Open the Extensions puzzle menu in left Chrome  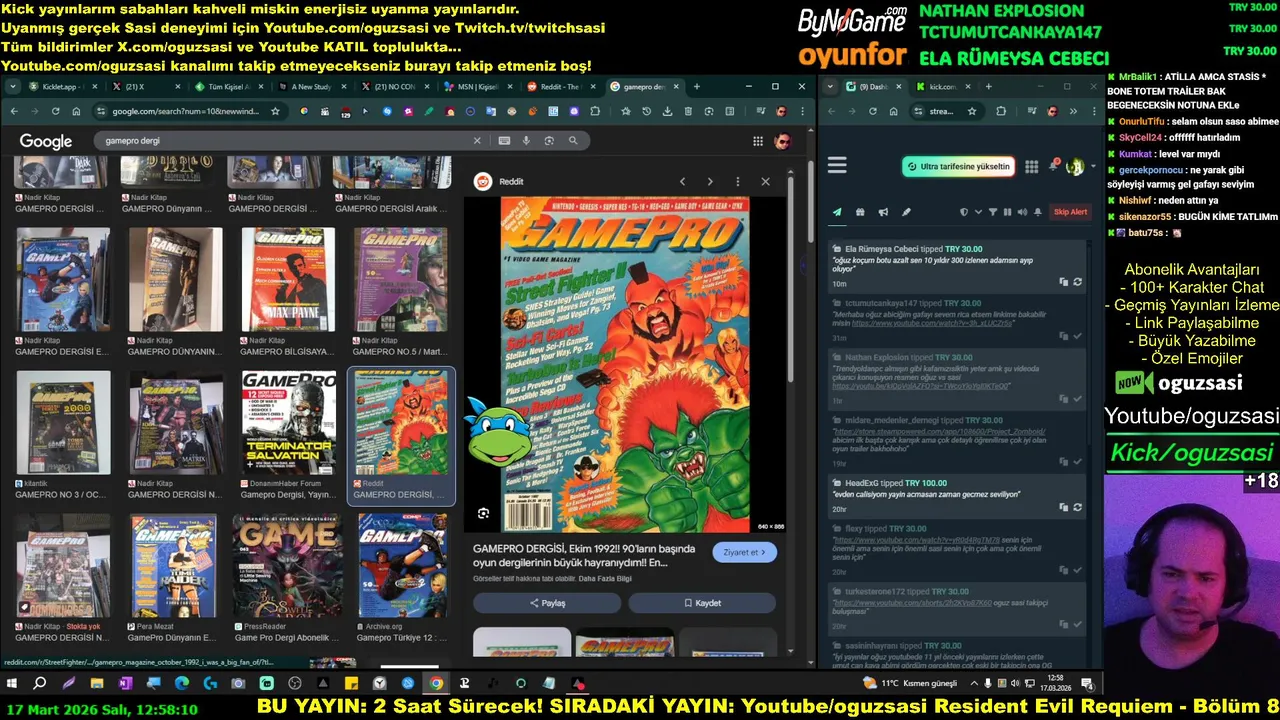coord(595,111)
